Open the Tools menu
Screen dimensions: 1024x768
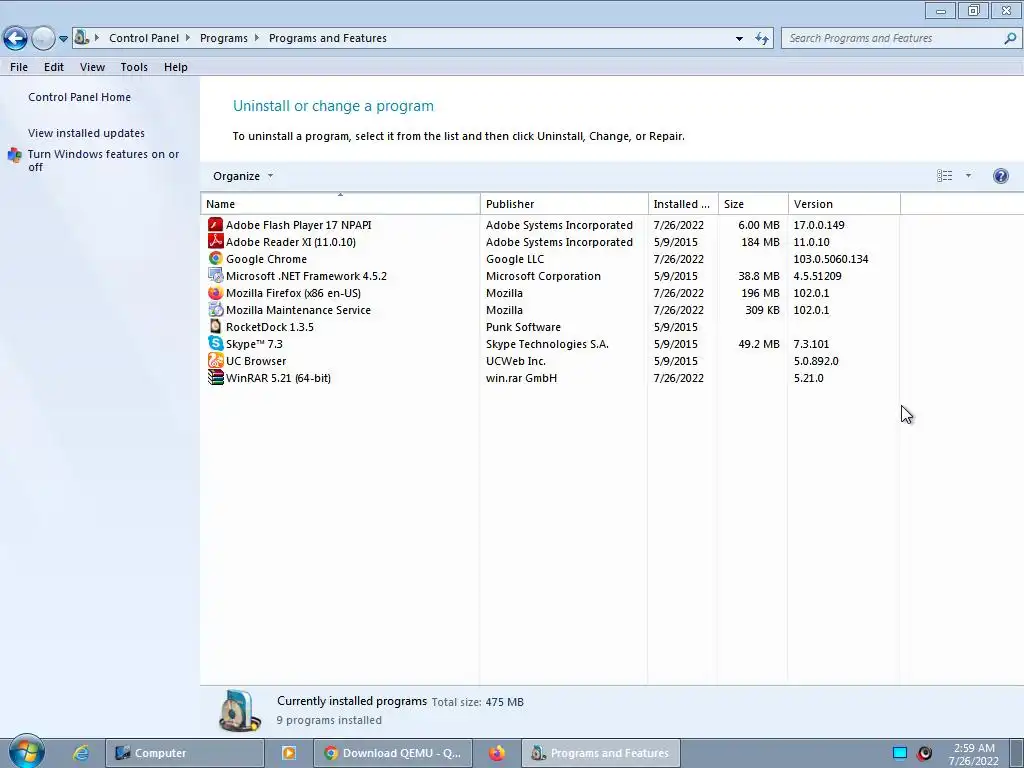point(134,67)
